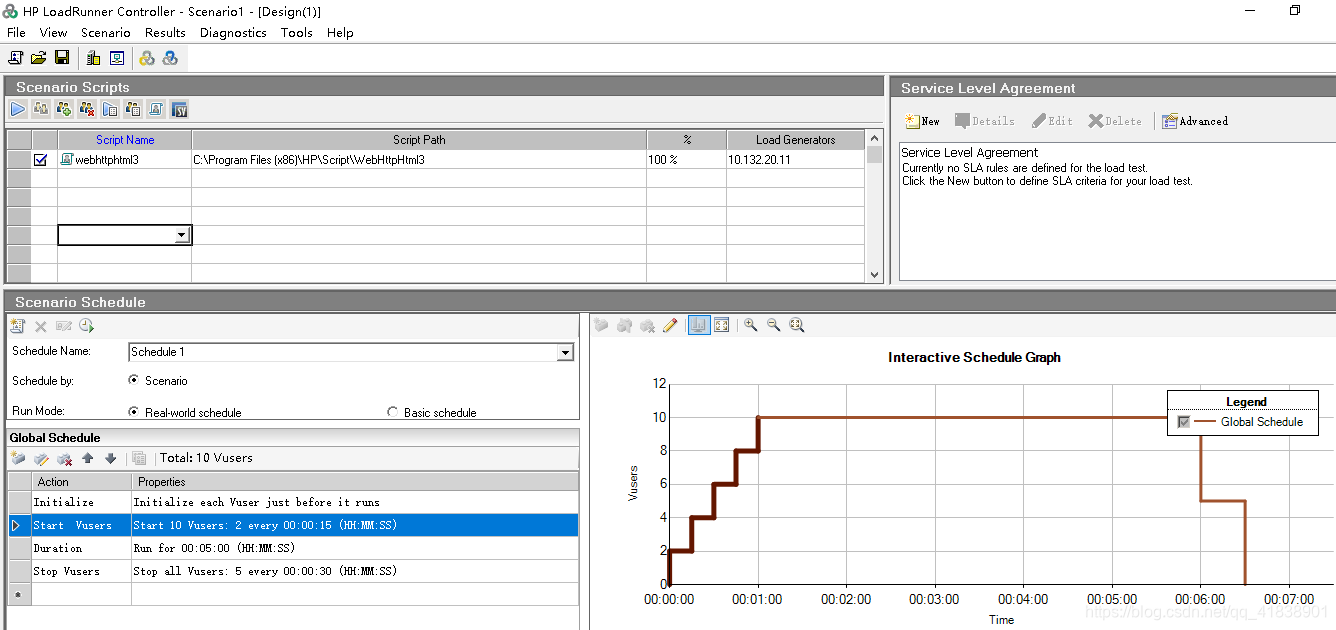
Task: Open the Scenario menu
Action: (x=105, y=32)
